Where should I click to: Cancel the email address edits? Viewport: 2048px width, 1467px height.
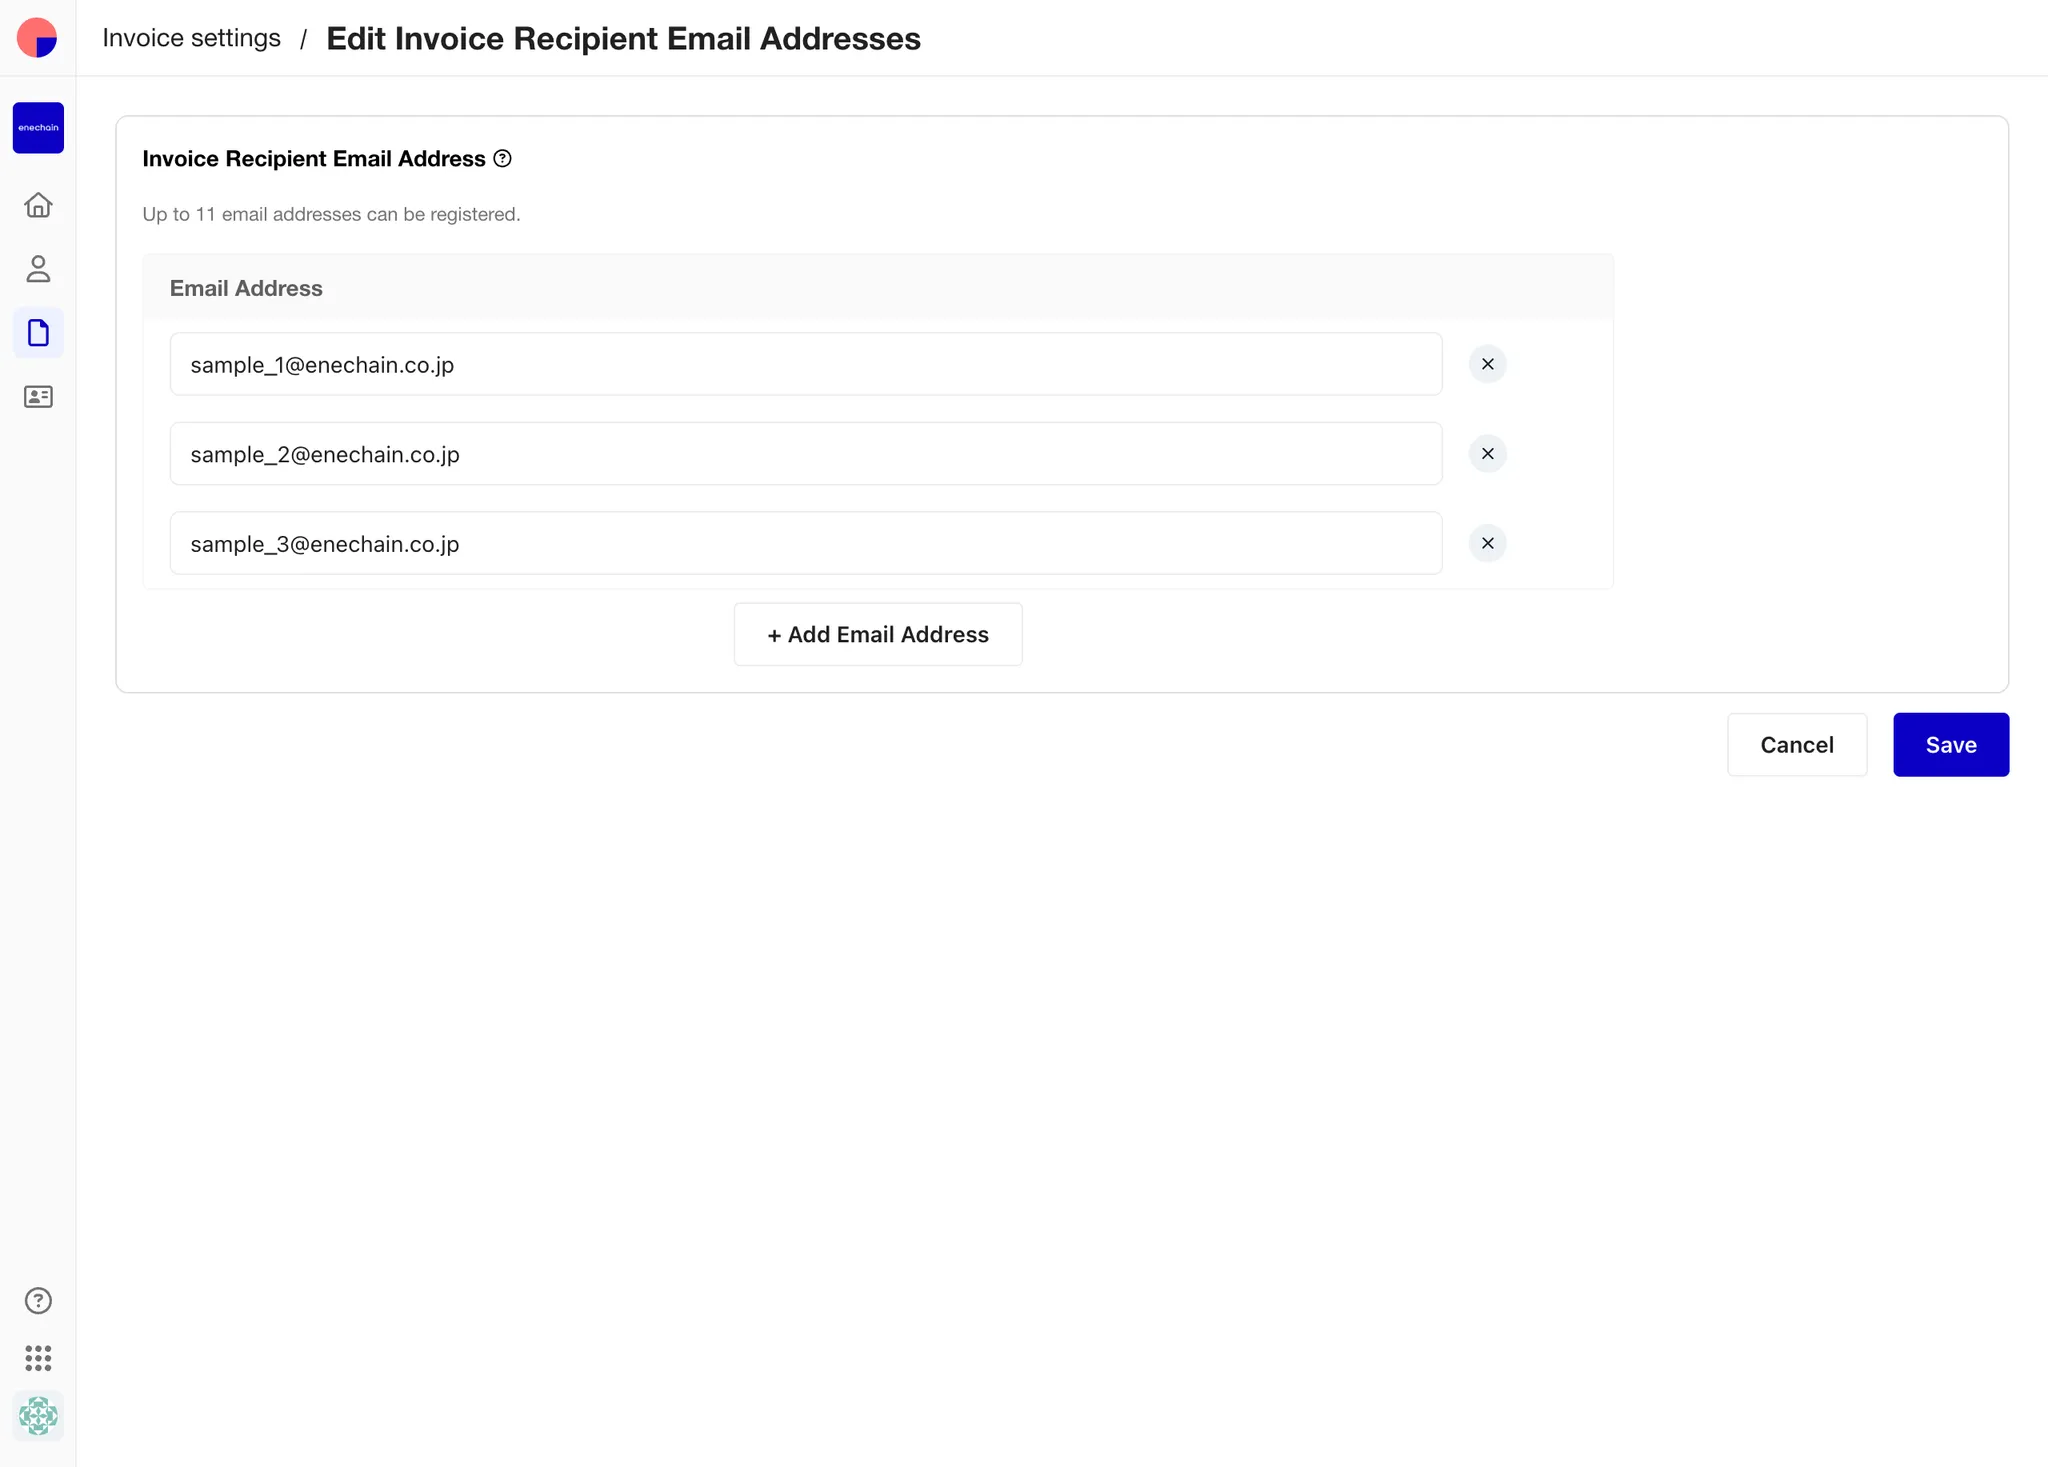[x=1797, y=744]
